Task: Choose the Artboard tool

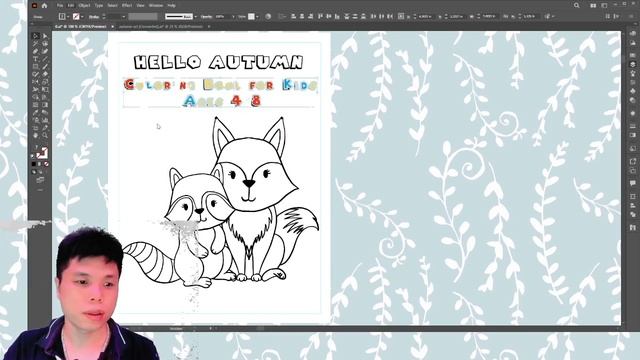Action: coord(36,128)
